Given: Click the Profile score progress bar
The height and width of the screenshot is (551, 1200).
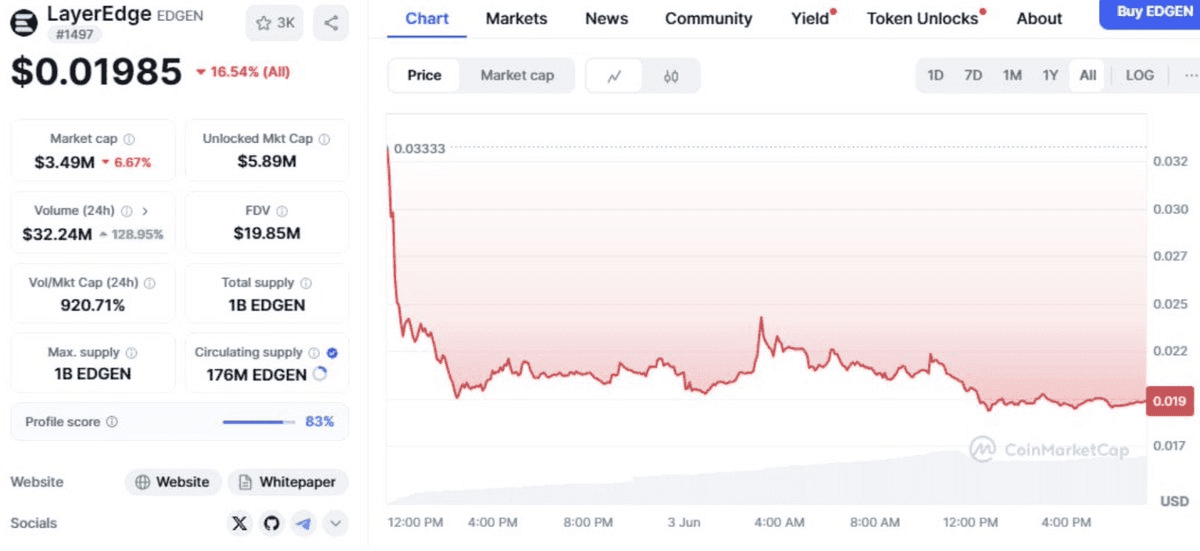Looking at the screenshot, I should tap(259, 422).
